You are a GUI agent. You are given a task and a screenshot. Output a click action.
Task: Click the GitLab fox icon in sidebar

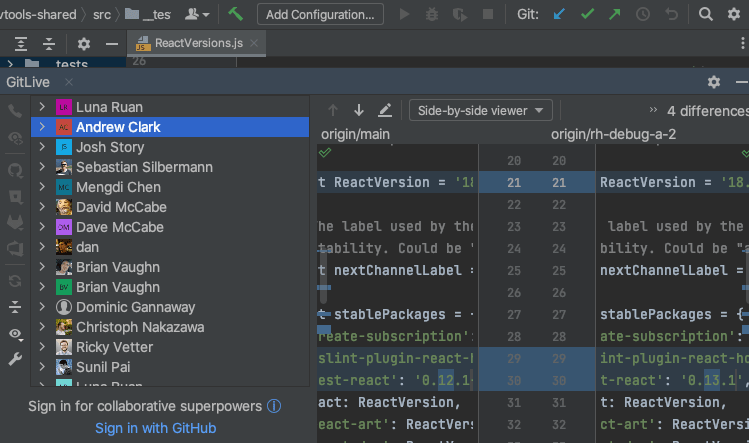click(x=15, y=222)
